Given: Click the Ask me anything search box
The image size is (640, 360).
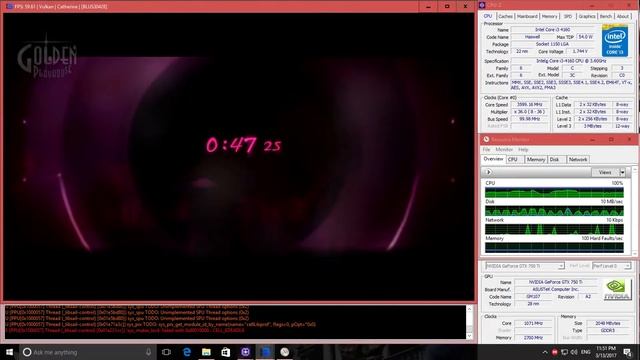Looking at the screenshot, I should pos(87,352).
